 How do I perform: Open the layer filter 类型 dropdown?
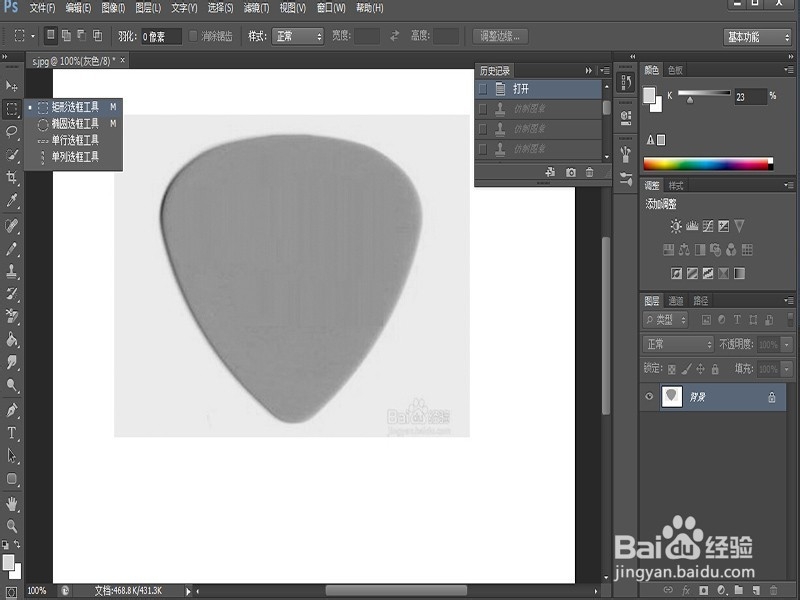pyautogui.click(x=665, y=320)
